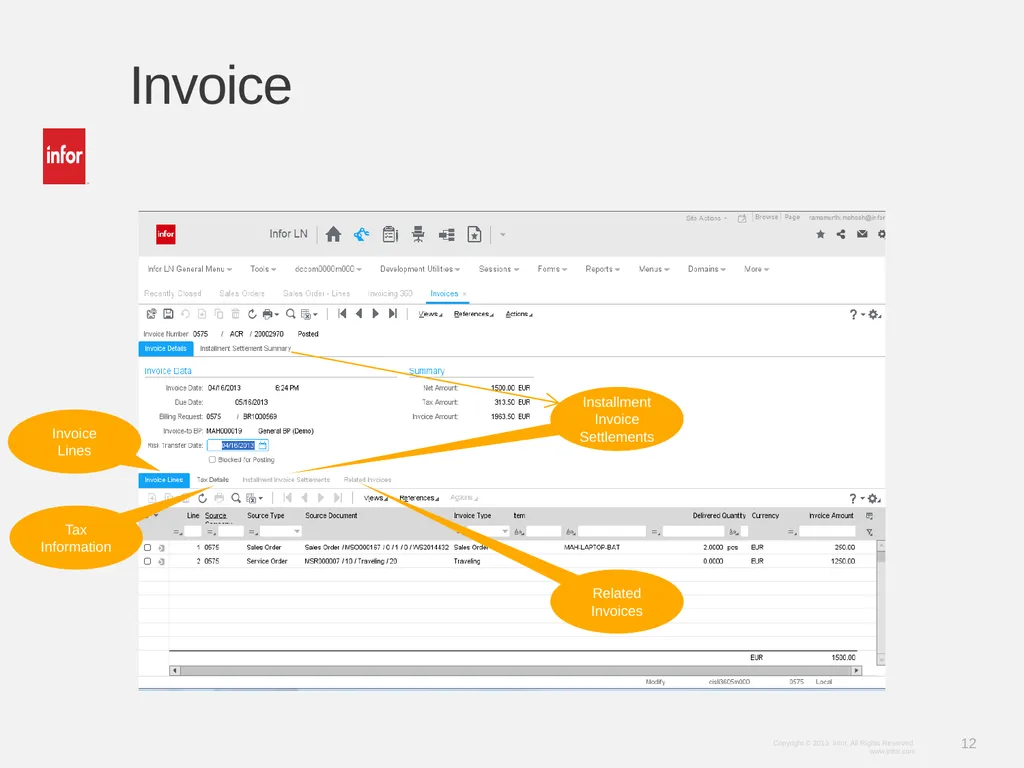Expand the Site Actions dropdown
This screenshot has width=1024, height=768.
click(706, 218)
